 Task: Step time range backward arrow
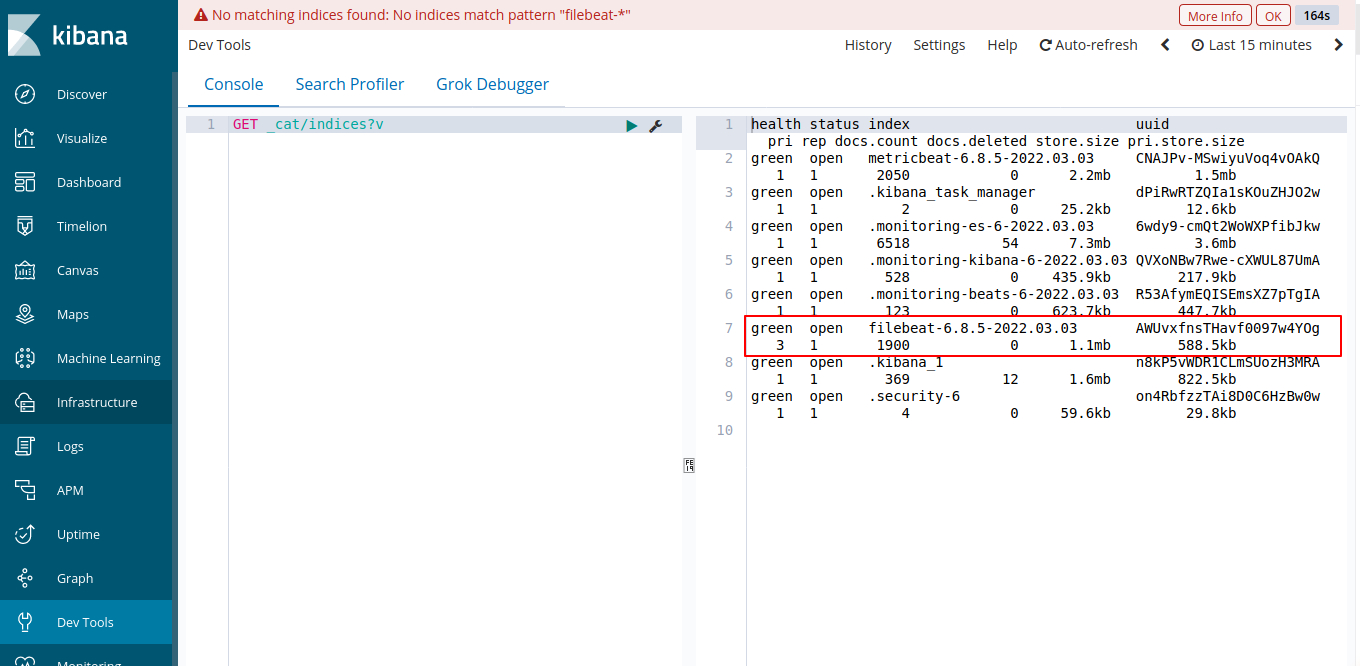[1165, 45]
